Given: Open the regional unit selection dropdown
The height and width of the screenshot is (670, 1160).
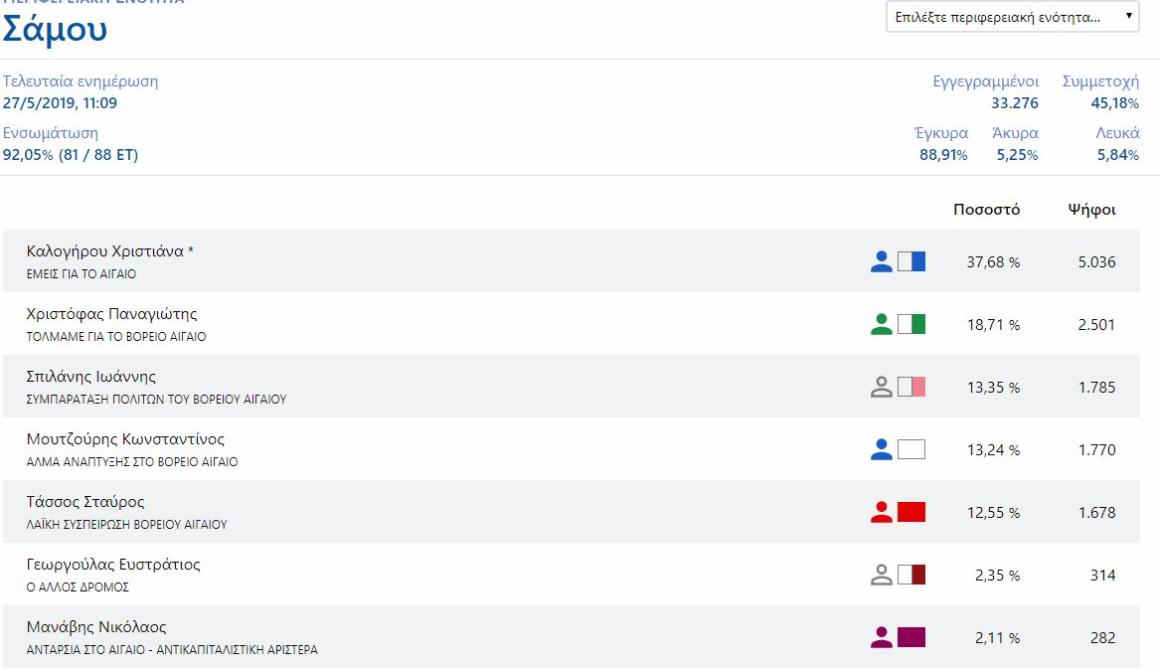Looking at the screenshot, I should (x=1012, y=17).
